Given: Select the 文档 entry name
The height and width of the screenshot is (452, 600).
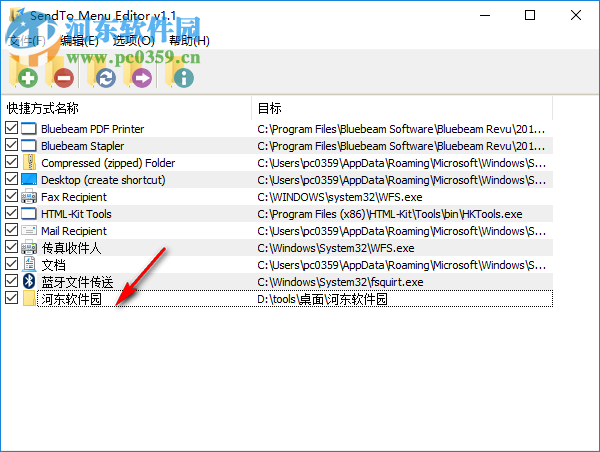Looking at the screenshot, I should tap(54, 265).
